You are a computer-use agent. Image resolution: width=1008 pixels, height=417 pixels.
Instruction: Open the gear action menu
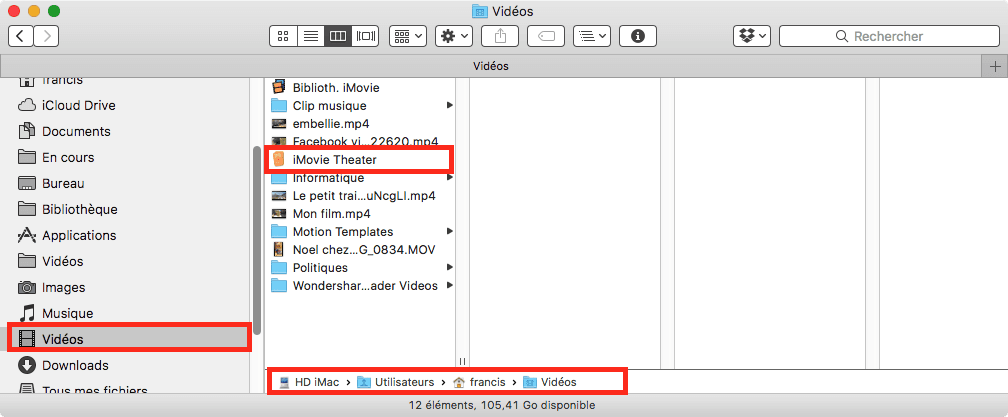click(454, 36)
